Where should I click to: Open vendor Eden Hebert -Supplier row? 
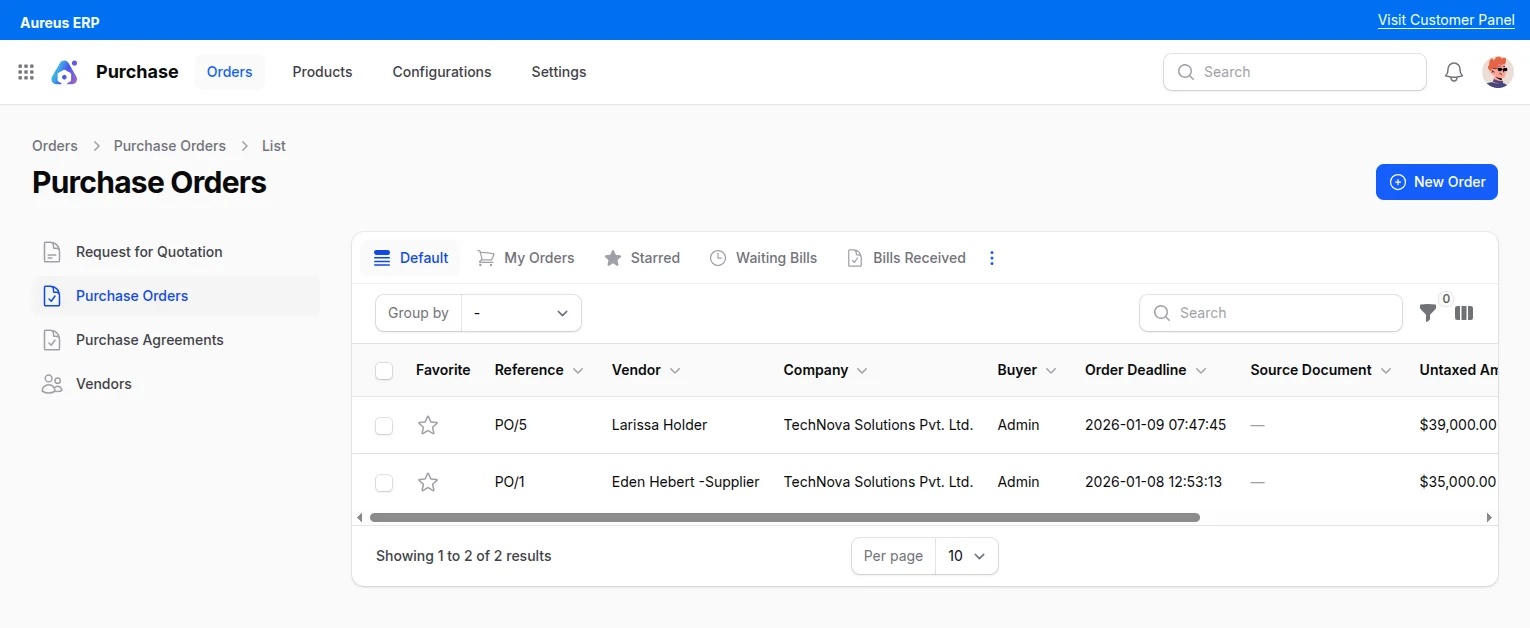click(686, 482)
